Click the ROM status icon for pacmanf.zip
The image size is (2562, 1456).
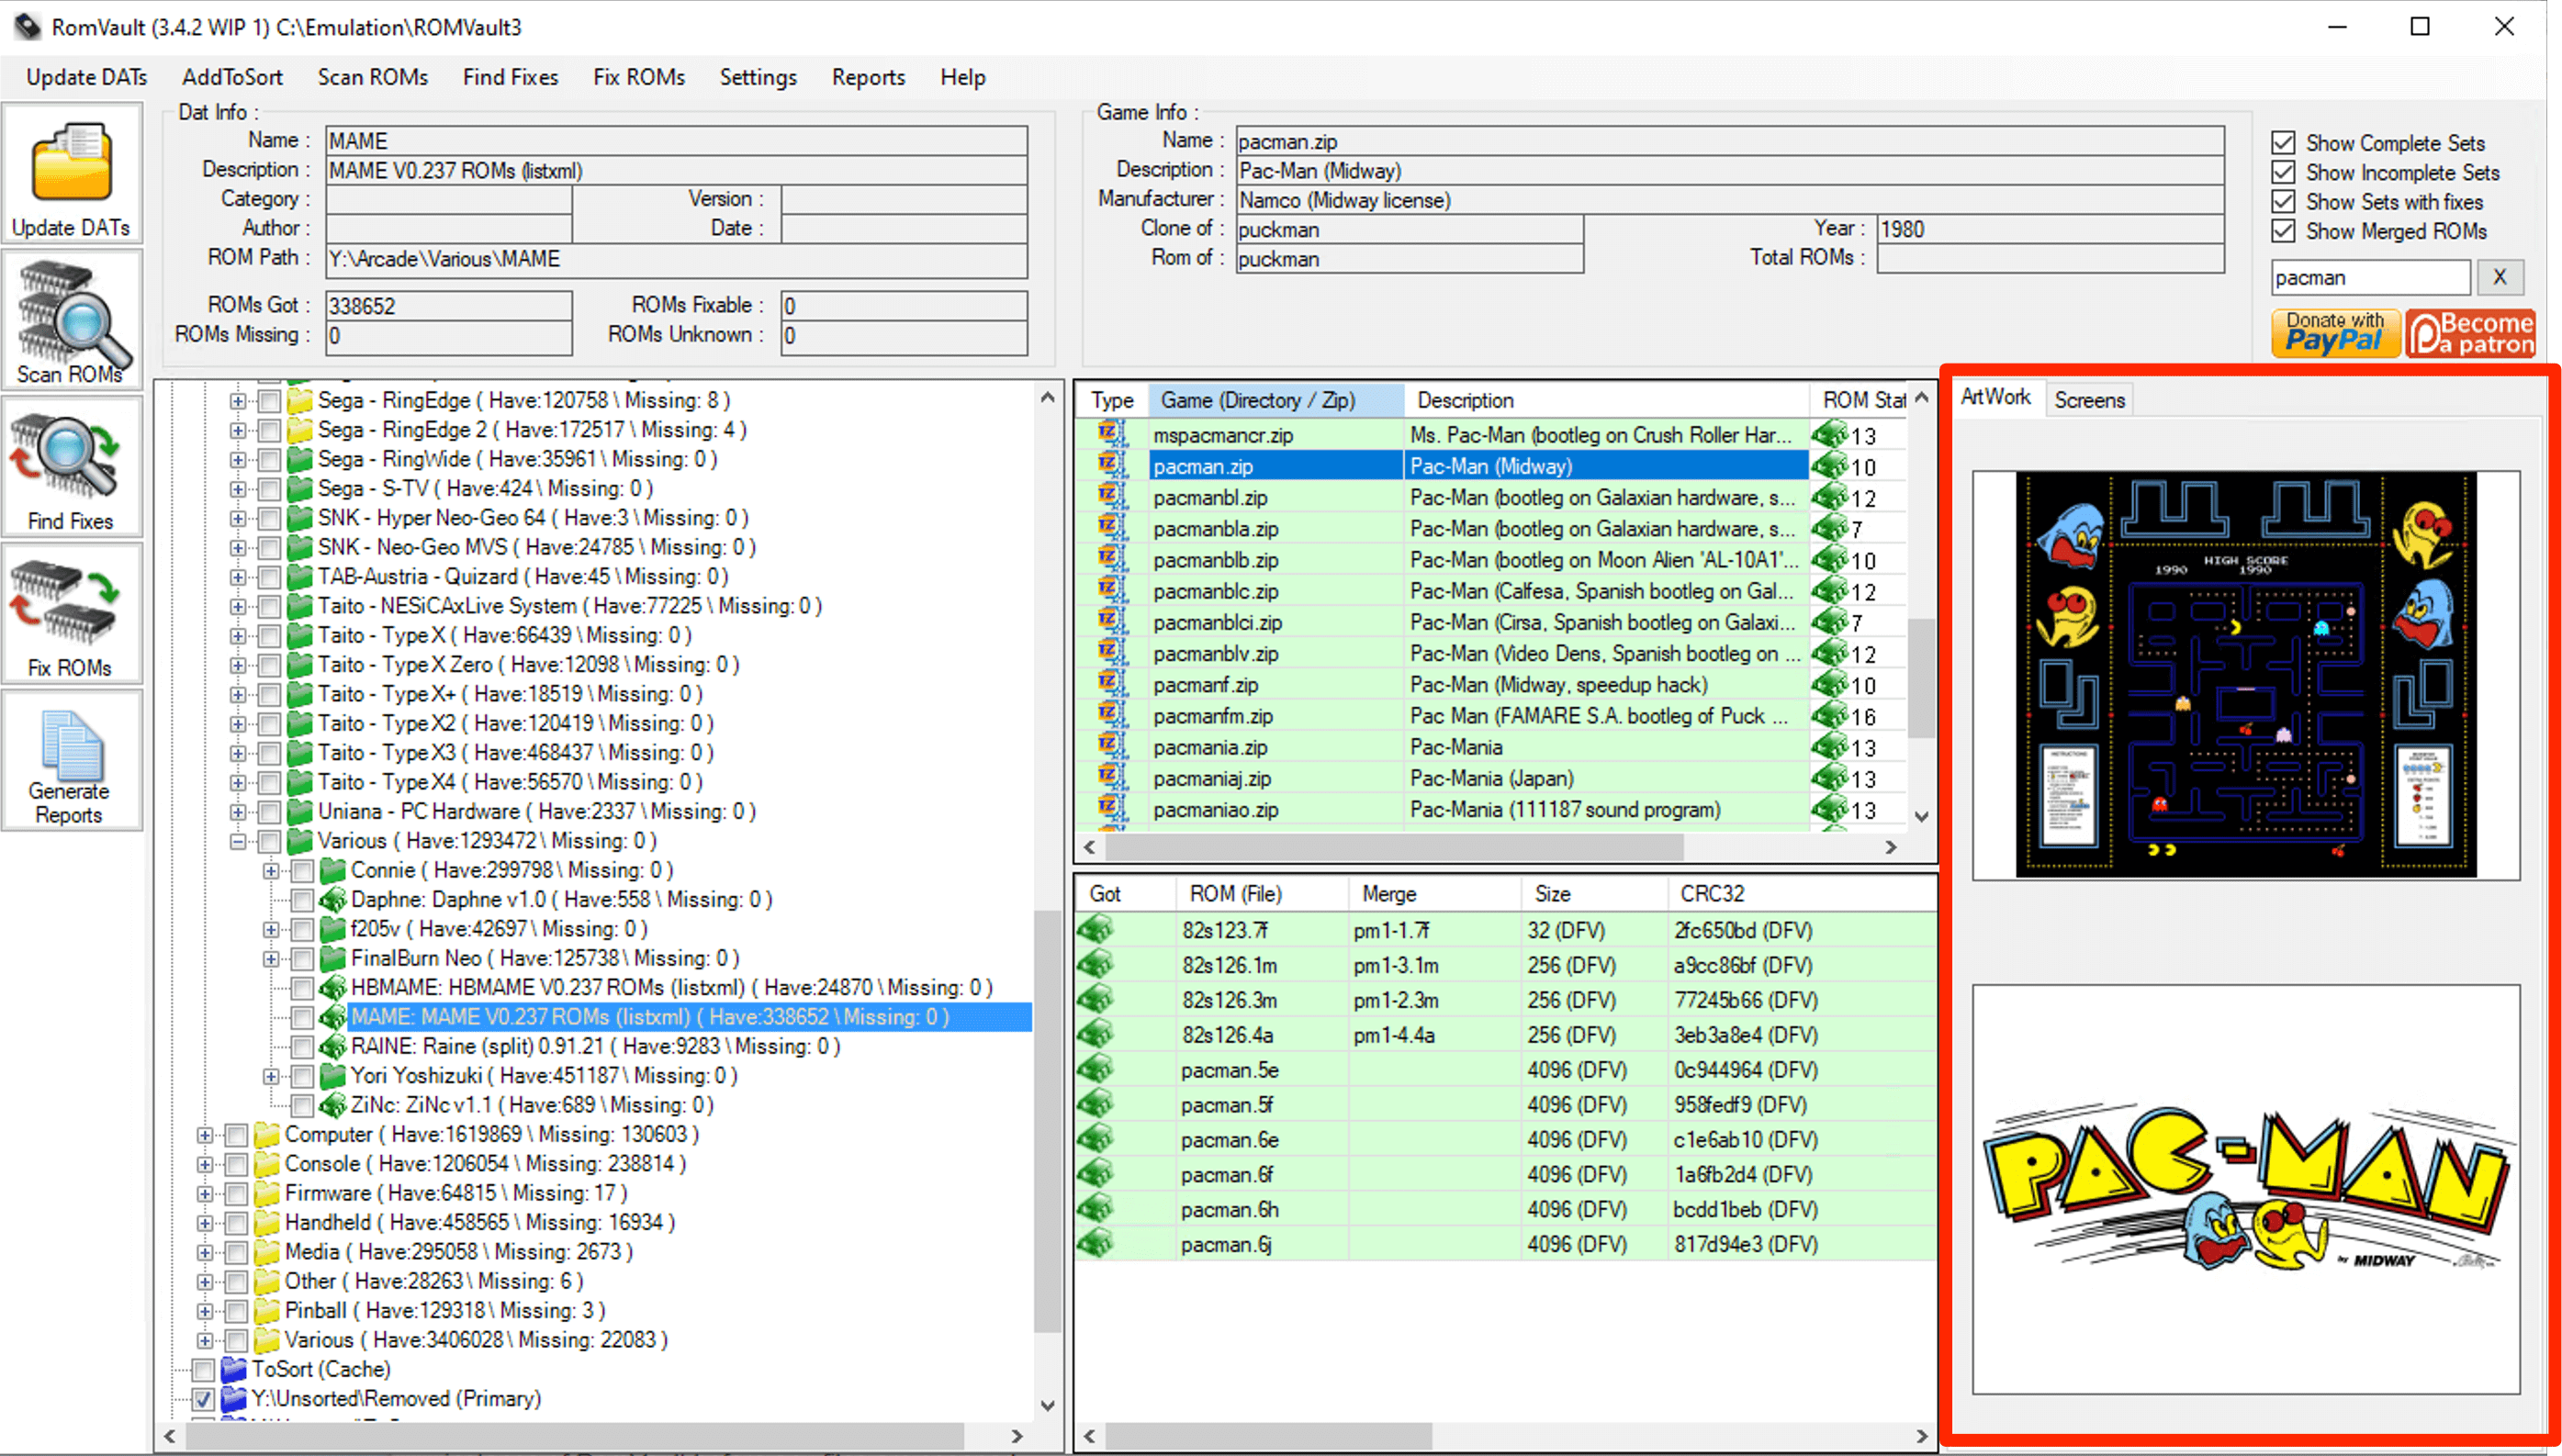(1829, 685)
